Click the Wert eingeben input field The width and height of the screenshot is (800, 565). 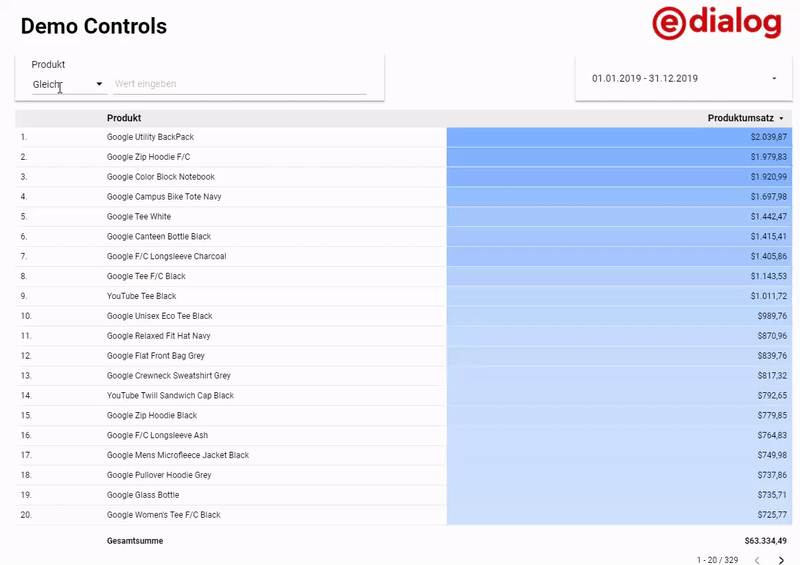240,84
